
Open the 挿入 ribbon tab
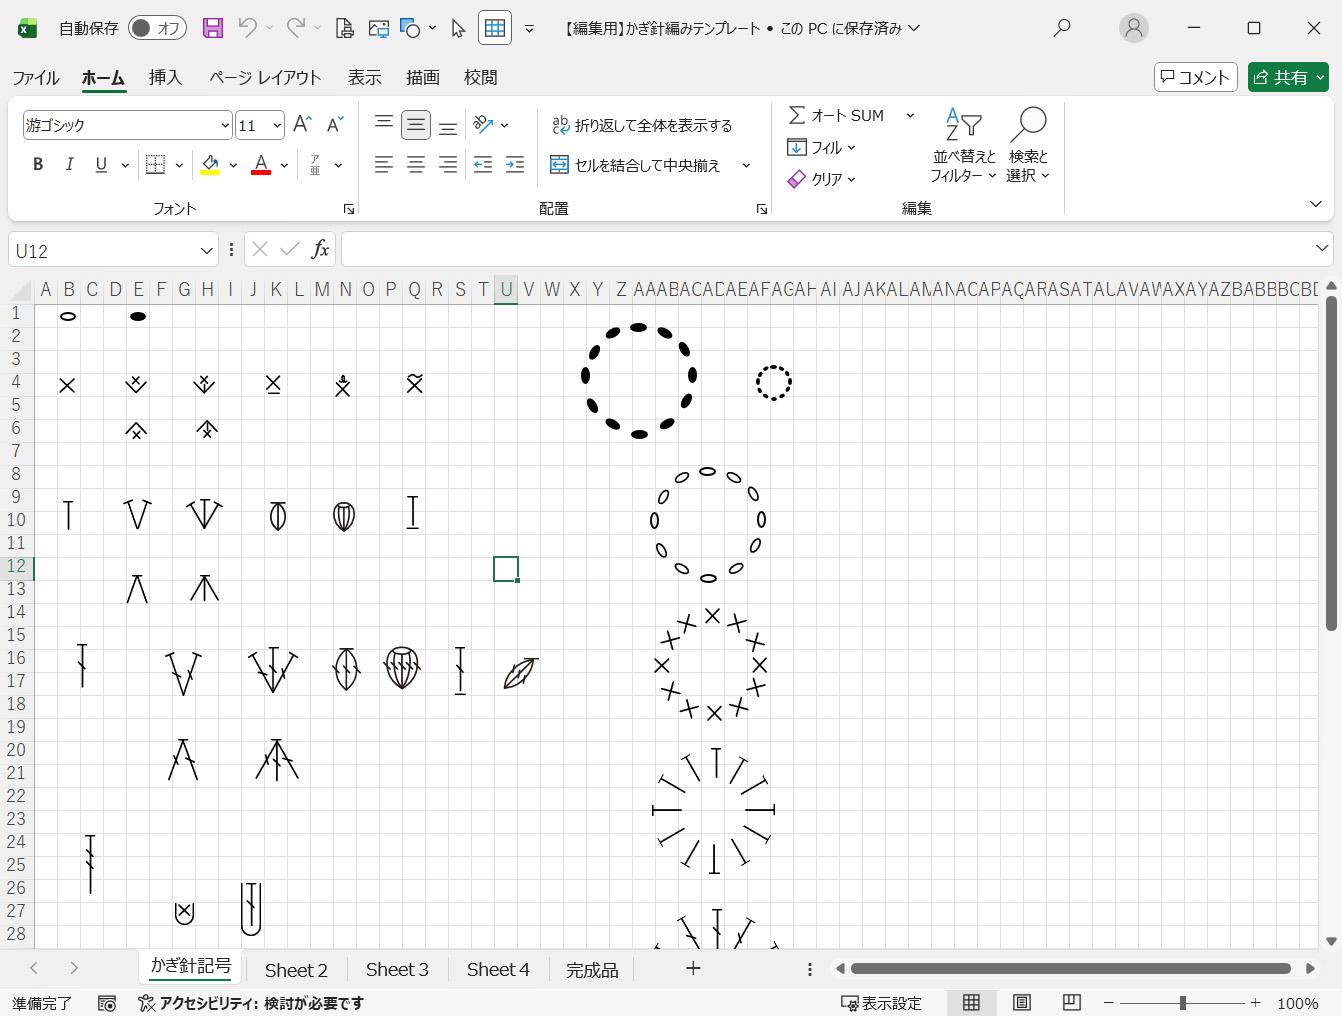pos(165,77)
